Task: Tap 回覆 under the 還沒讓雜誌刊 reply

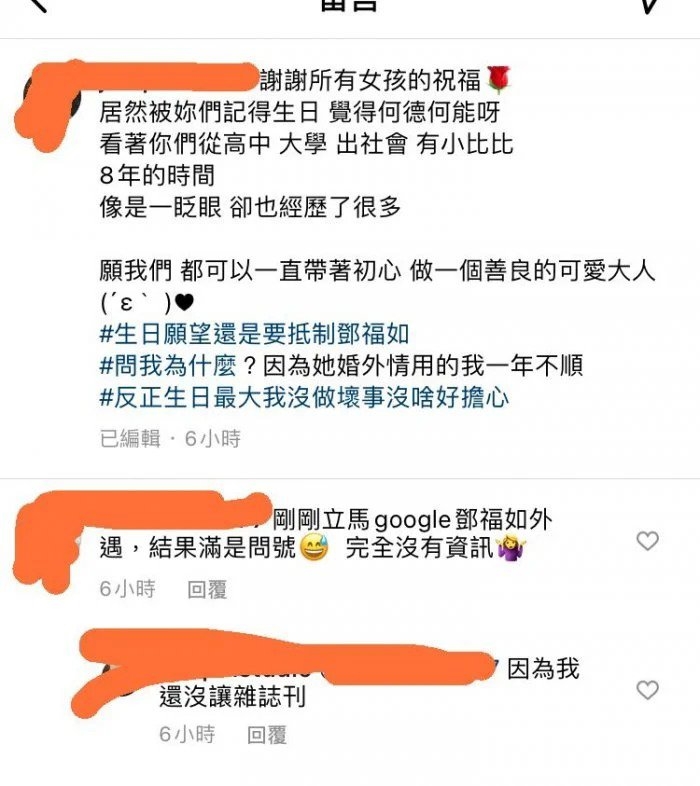Action: (x=267, y=735)
